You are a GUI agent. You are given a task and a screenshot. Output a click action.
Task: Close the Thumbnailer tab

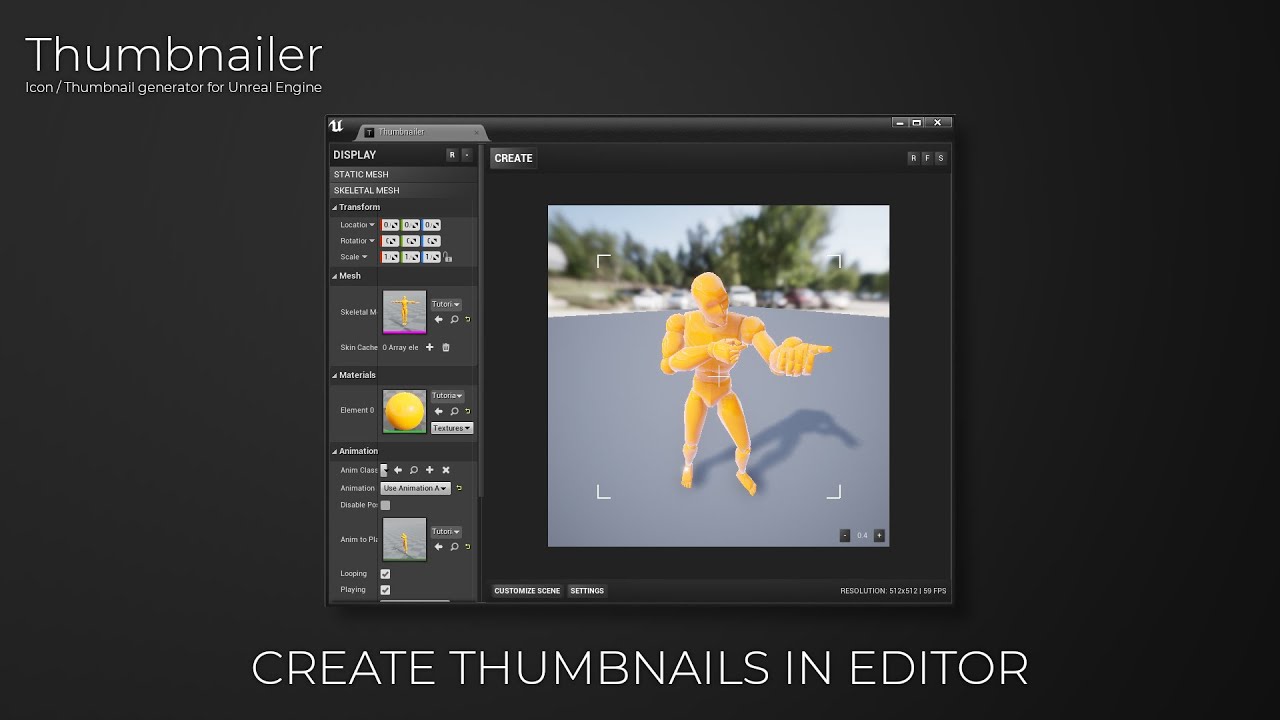click(x=478, y=132)
